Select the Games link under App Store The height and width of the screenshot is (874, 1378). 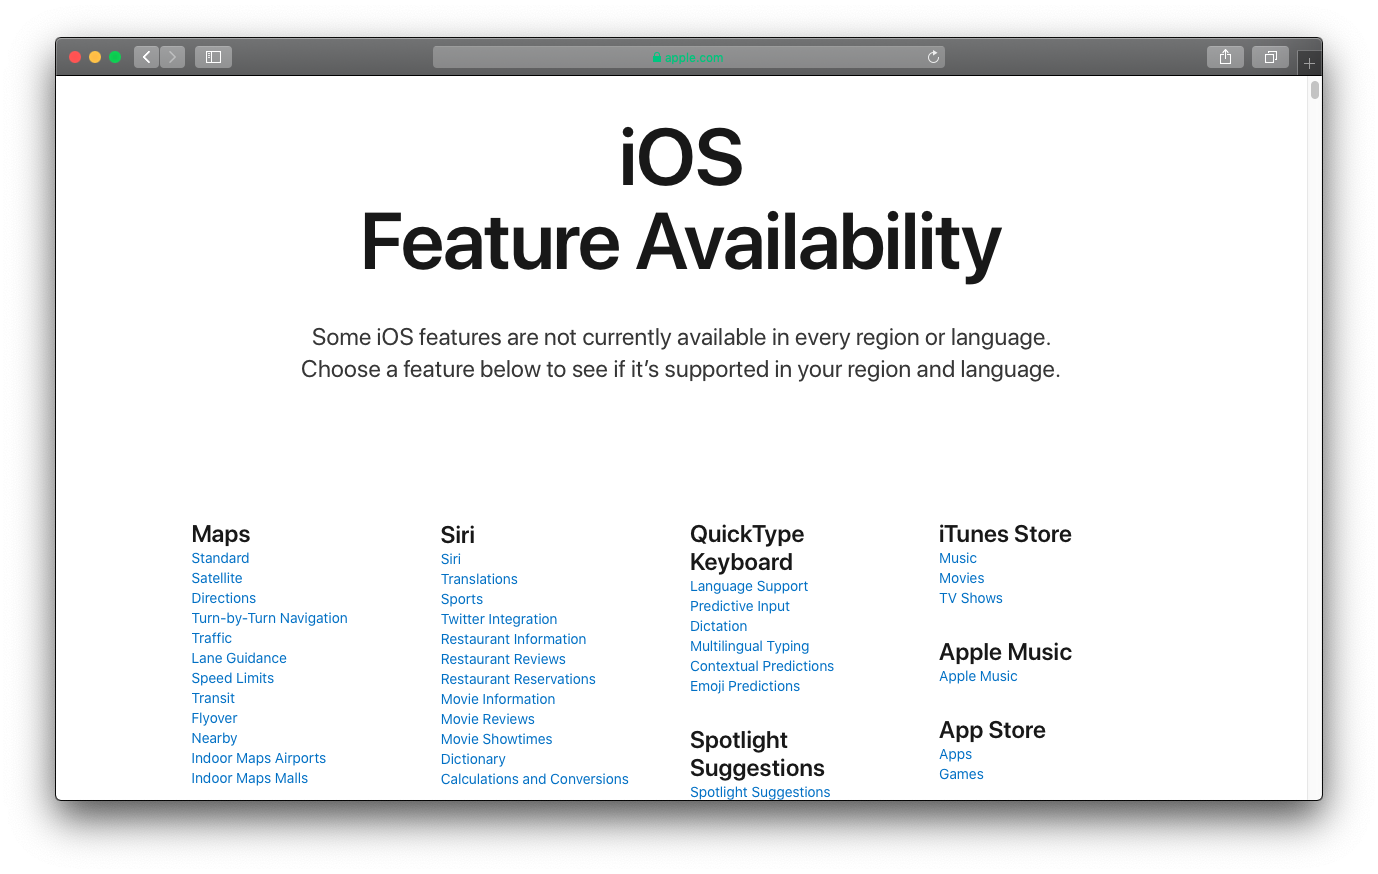pos(962,774)
